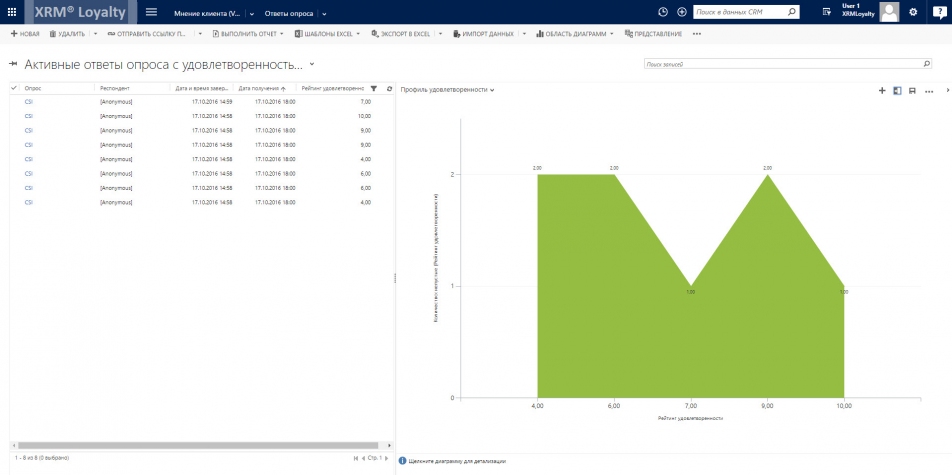The width and height of the screenshot is (952, 475).
Task: Add new chart with the plus icon
Action: 881,90
